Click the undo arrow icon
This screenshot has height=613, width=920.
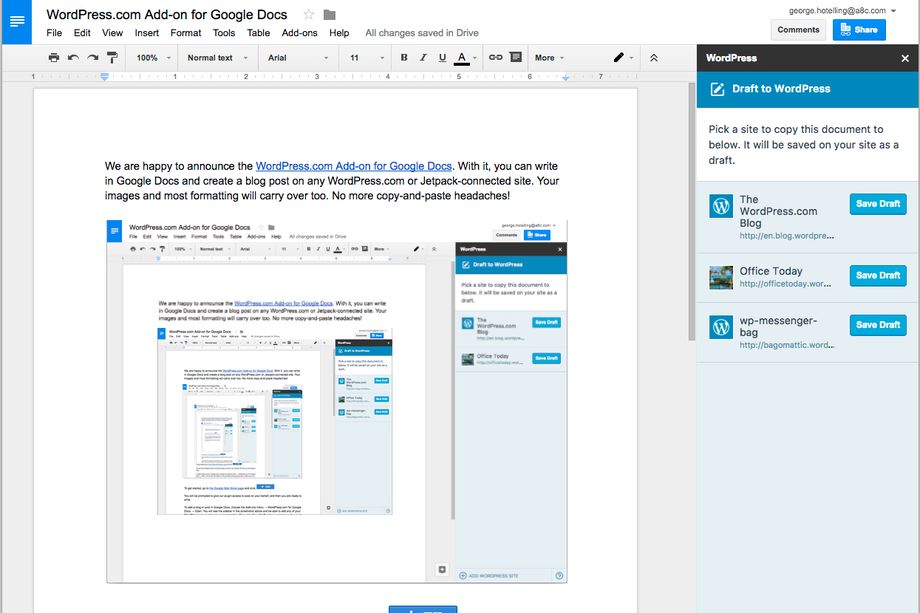point(73,58)
